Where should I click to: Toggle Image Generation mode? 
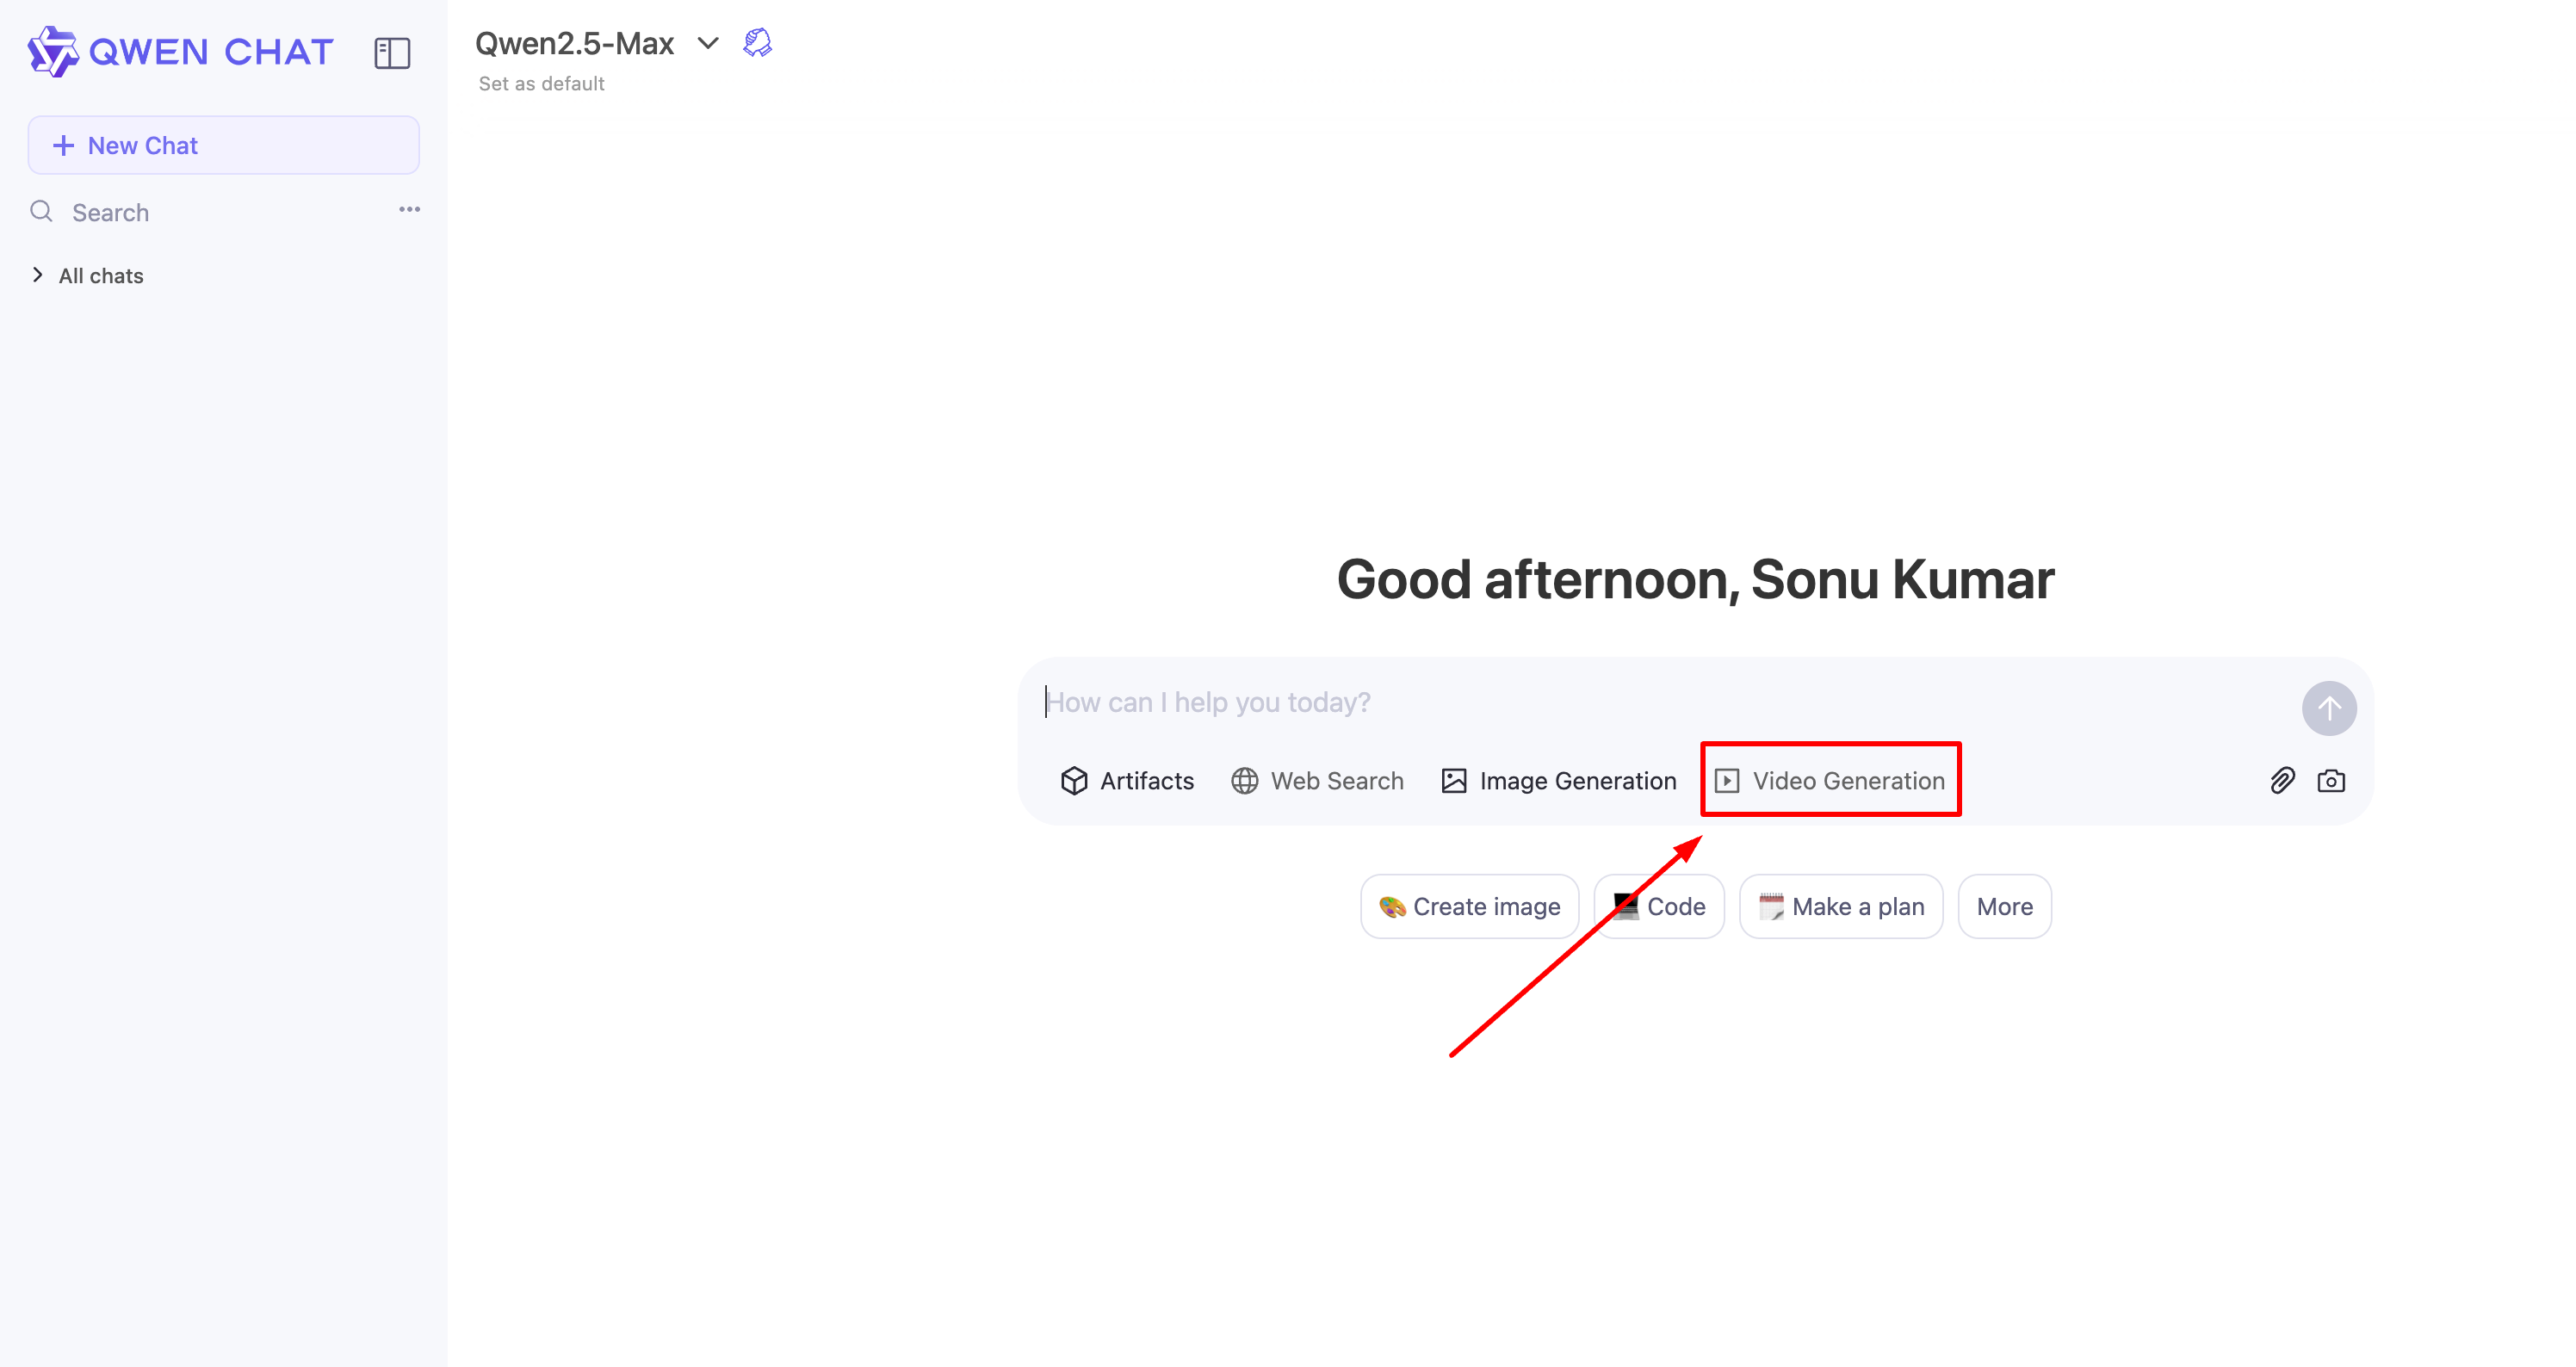(1558, 781)
